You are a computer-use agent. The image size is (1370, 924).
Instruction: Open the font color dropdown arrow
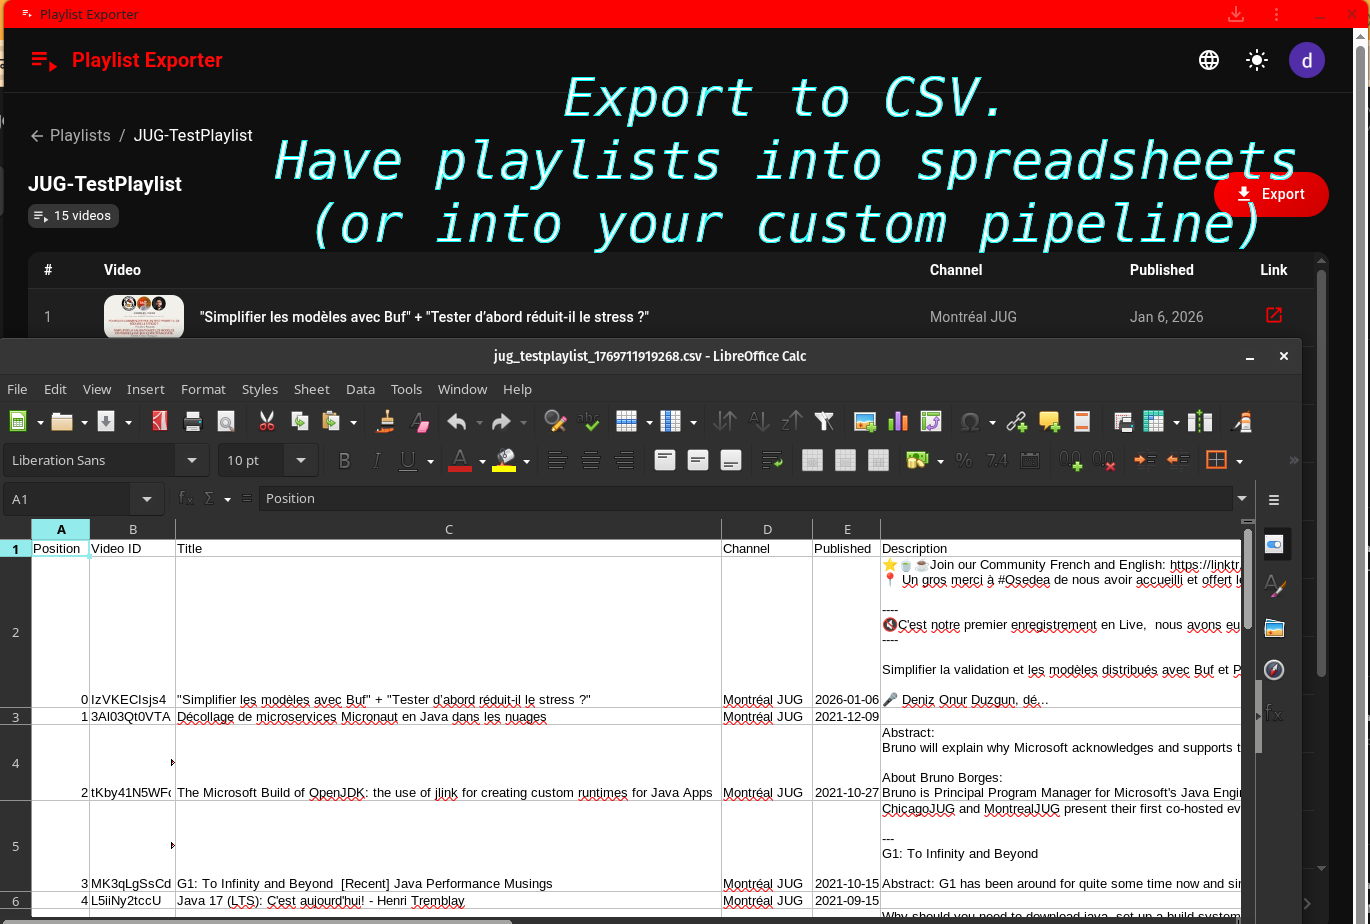point(481,460)
